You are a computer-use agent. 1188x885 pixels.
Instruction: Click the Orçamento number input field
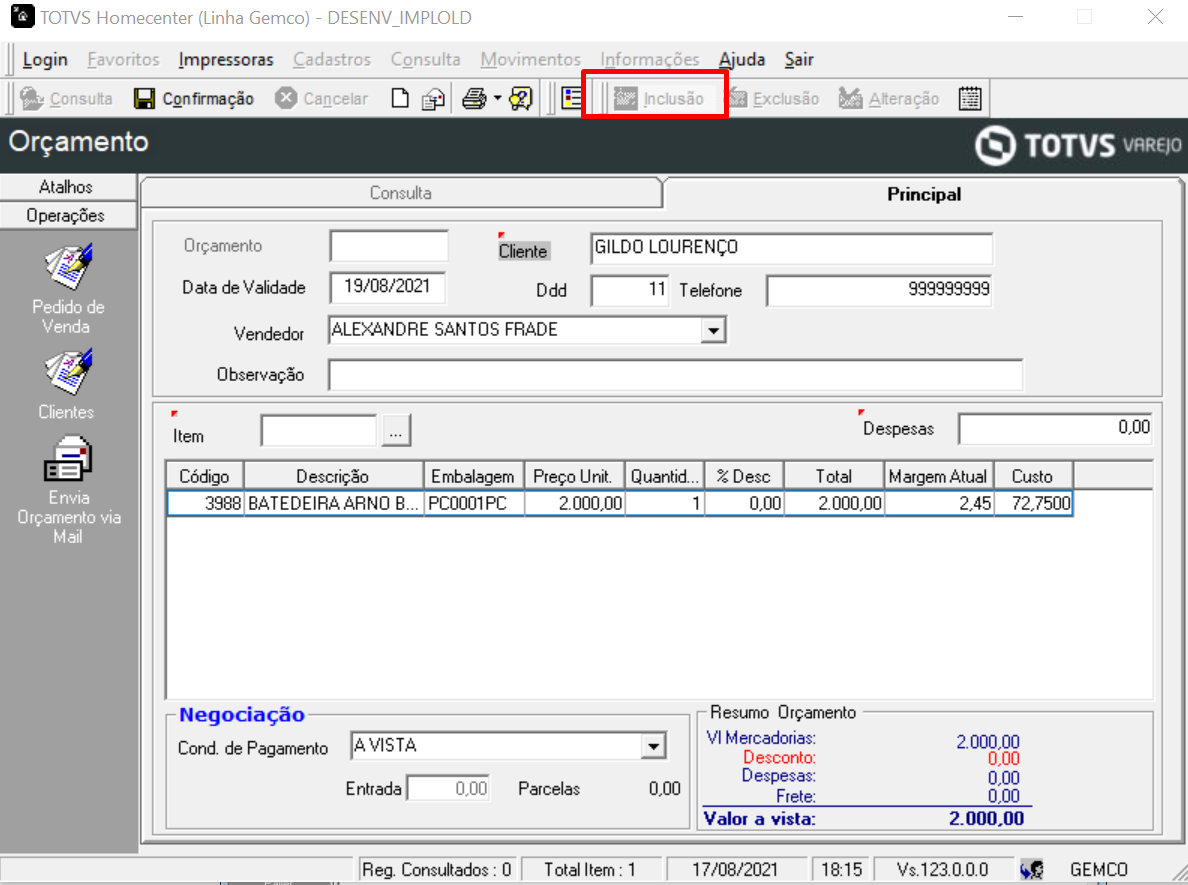[389, 246]
